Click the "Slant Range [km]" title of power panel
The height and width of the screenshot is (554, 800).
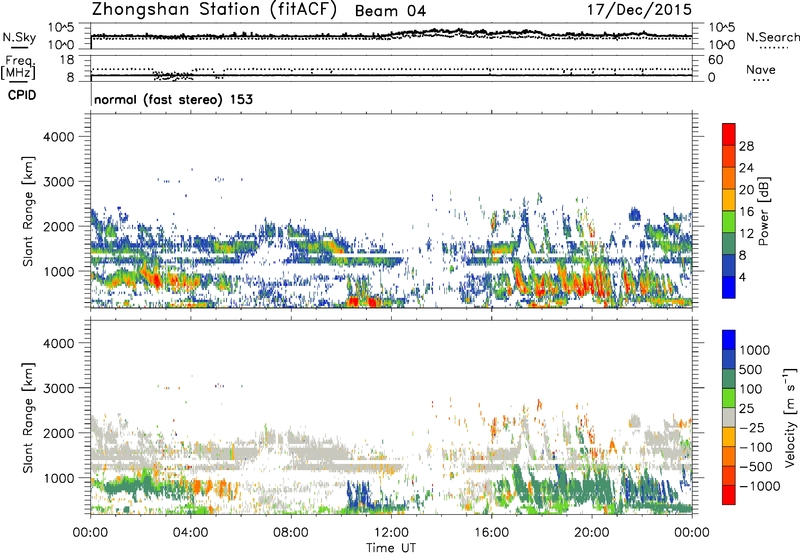[x=28, y=211]
